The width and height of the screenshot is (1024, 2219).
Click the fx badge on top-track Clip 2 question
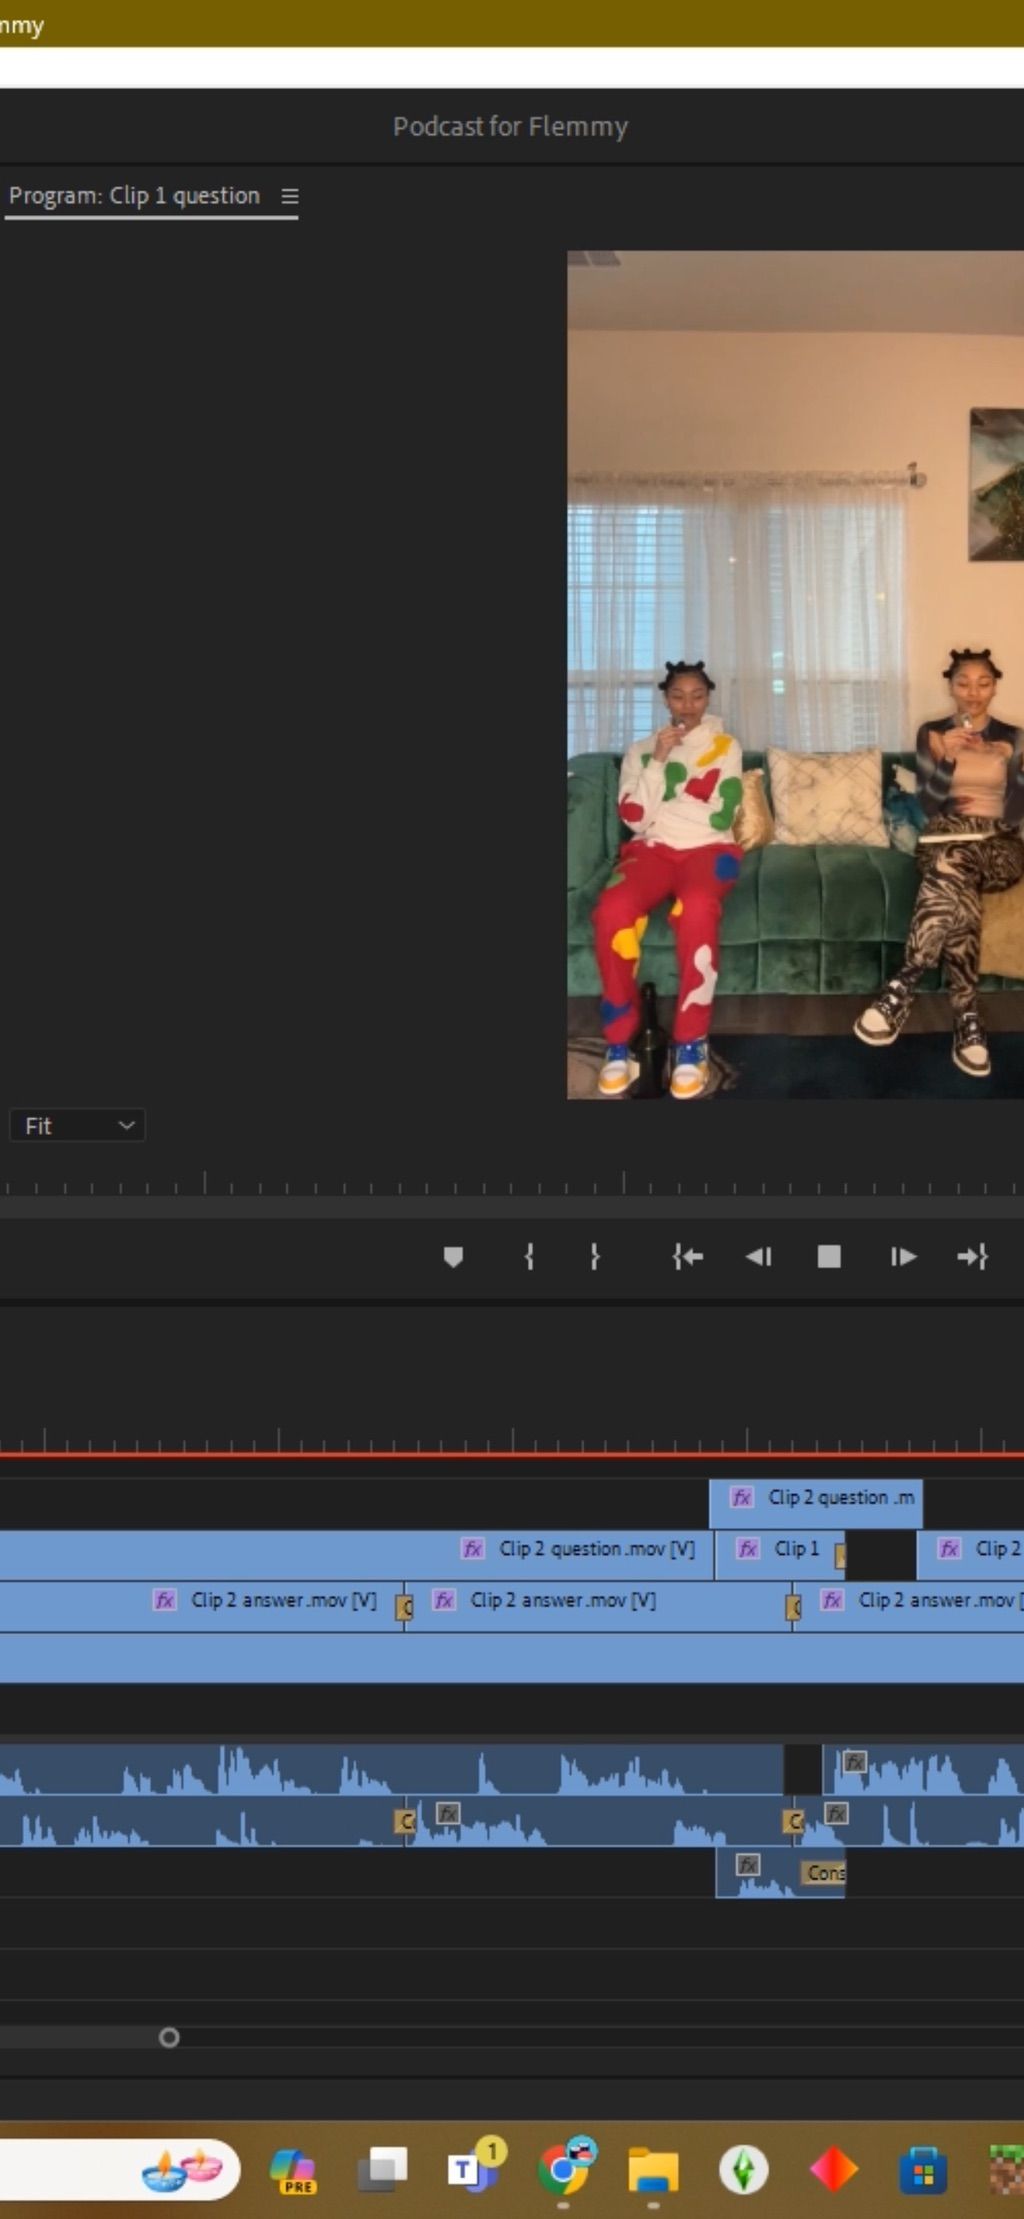(x=741, y=1497)
